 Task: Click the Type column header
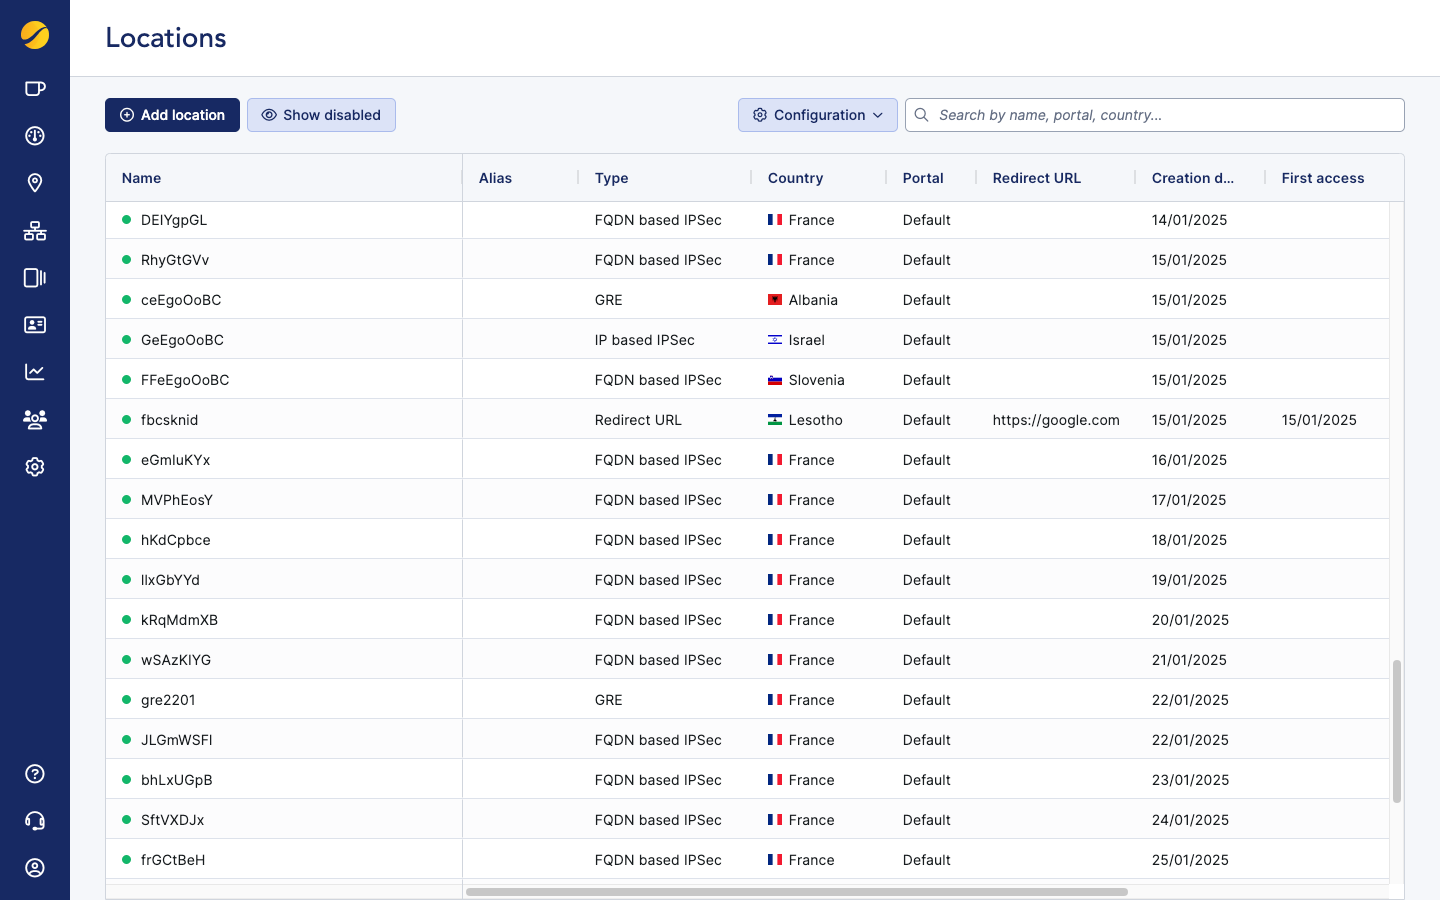[611, 178]
